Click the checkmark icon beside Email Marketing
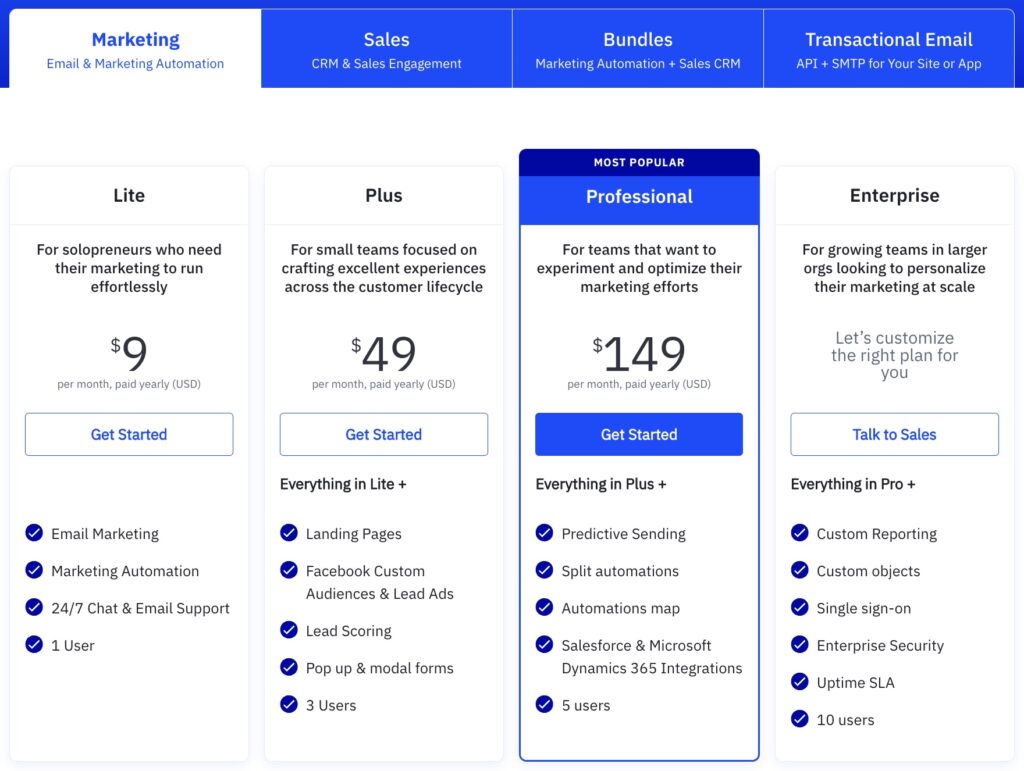 pos(34,533)
